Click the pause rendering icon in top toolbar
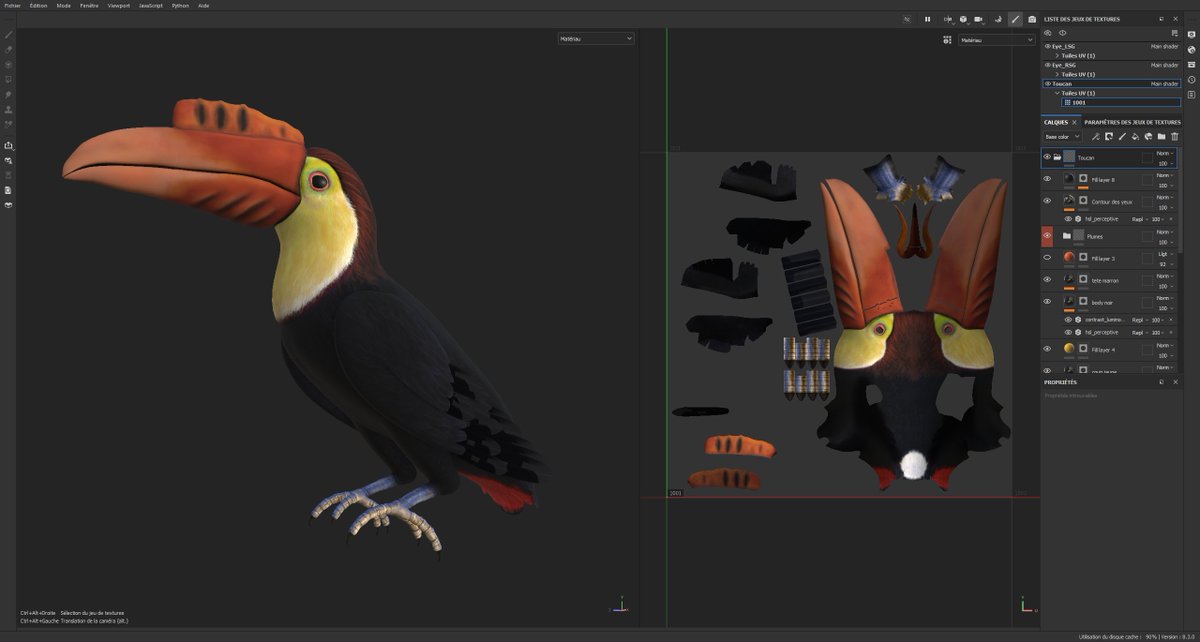 point(927,19)
